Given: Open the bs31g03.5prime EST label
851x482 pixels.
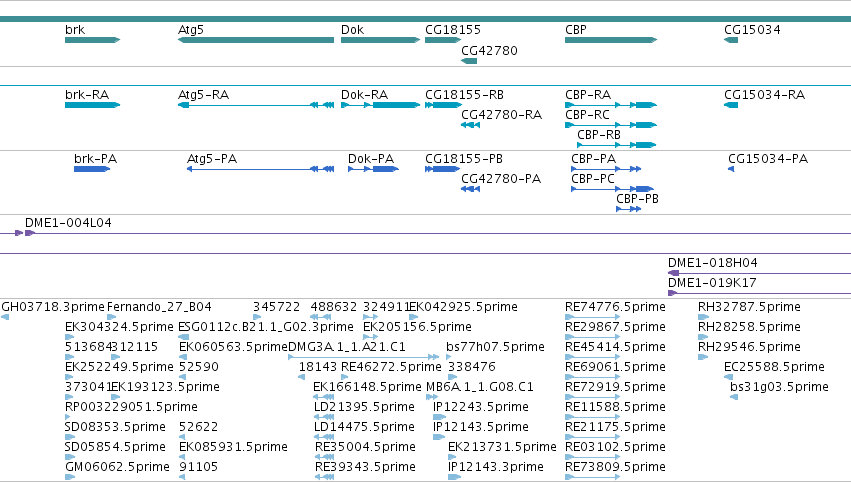Looking at the screenshot, I should [779, 387].
